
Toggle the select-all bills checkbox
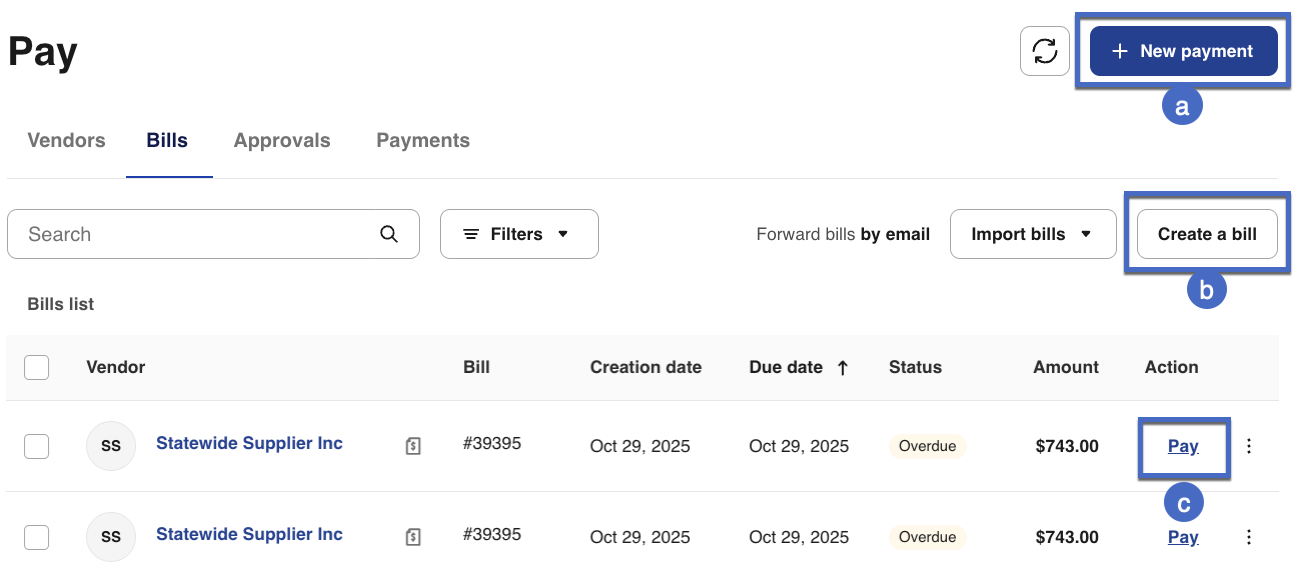tap(37, 368)
